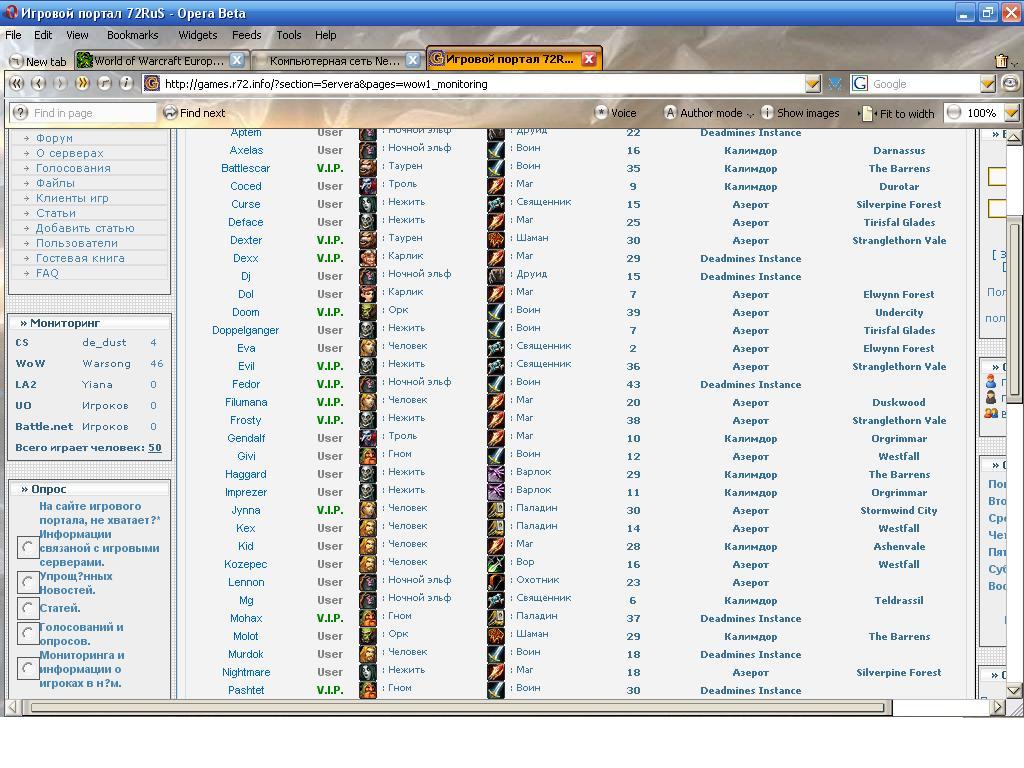
Task: Open player Battlescar's profile link
Action: (x=246, y=168)
